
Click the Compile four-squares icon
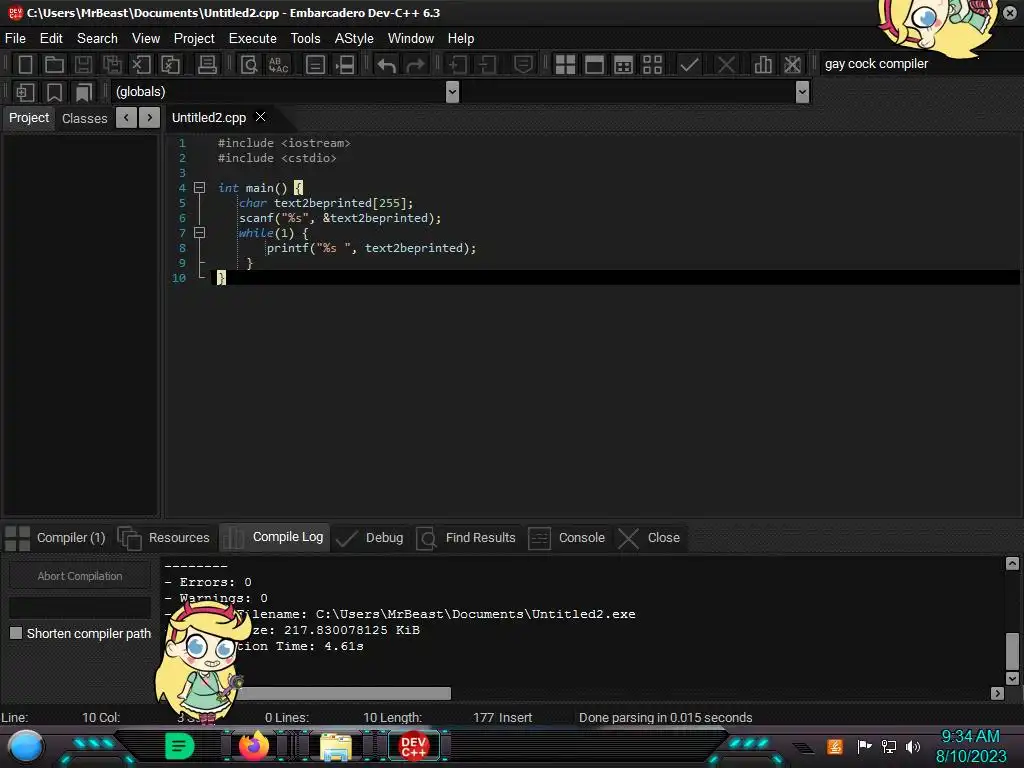[x=565, y=65]
